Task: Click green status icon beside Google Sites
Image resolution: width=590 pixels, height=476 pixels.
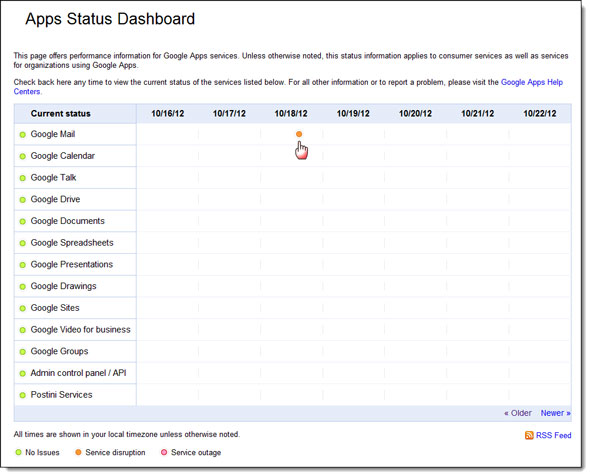Action: click(x=23, y=308)
